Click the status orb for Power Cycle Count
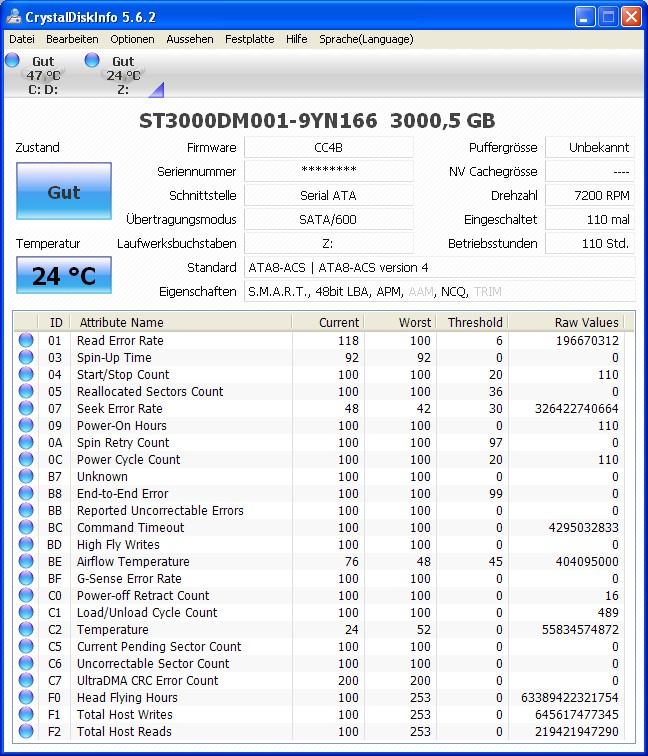Image resolution: width=648 pixels, height=756 pixels. point(26,459)
